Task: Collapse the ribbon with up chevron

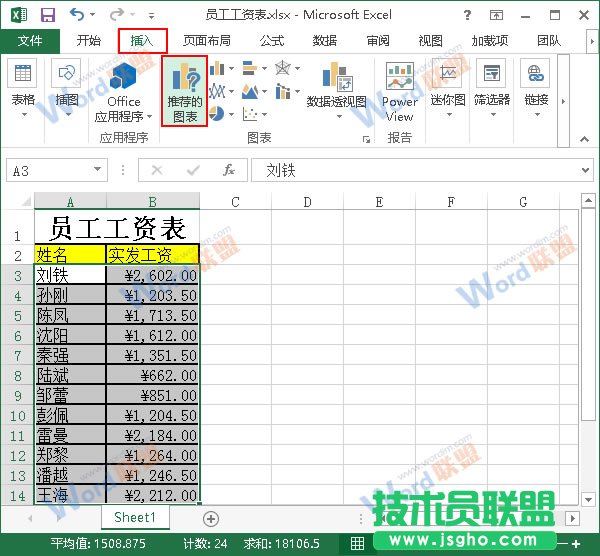Action: [584, 139]
